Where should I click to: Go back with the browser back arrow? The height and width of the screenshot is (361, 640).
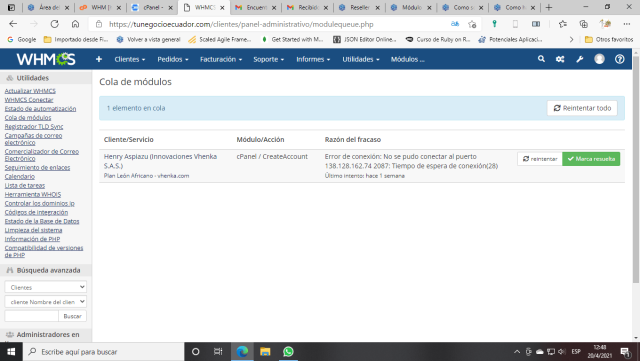(x=13, y=24)
